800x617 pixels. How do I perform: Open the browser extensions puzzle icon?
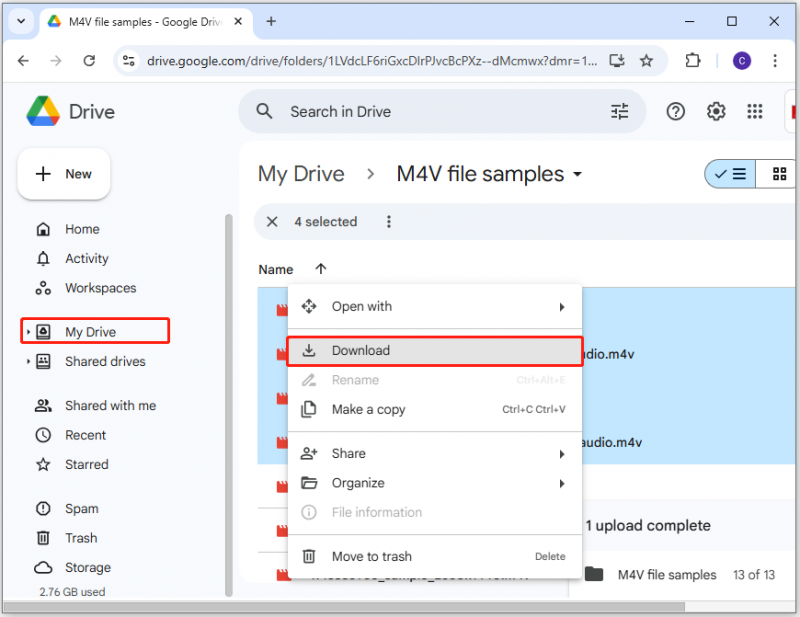(x=692, y=61)
